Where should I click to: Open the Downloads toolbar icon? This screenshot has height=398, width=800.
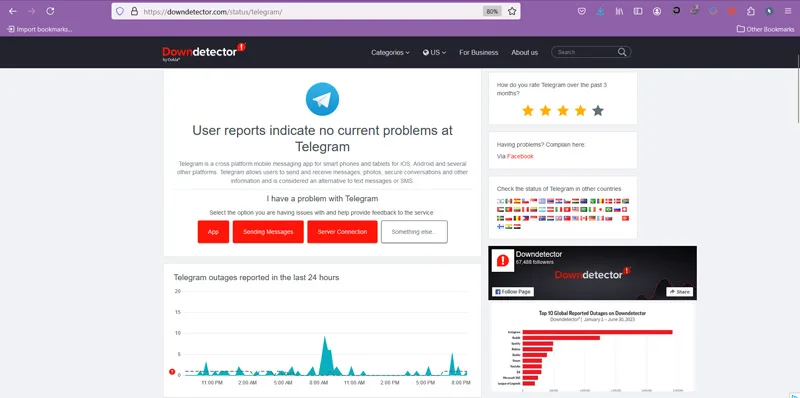click(601, 11)
